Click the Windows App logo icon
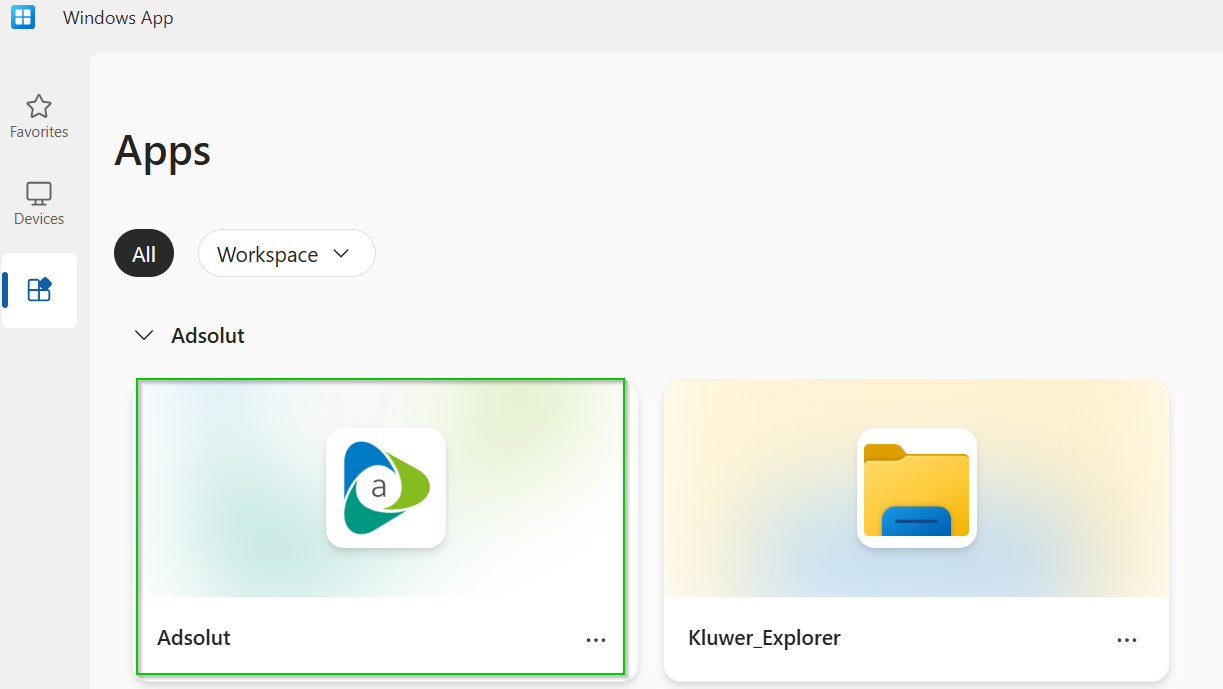 click(22, 17)
